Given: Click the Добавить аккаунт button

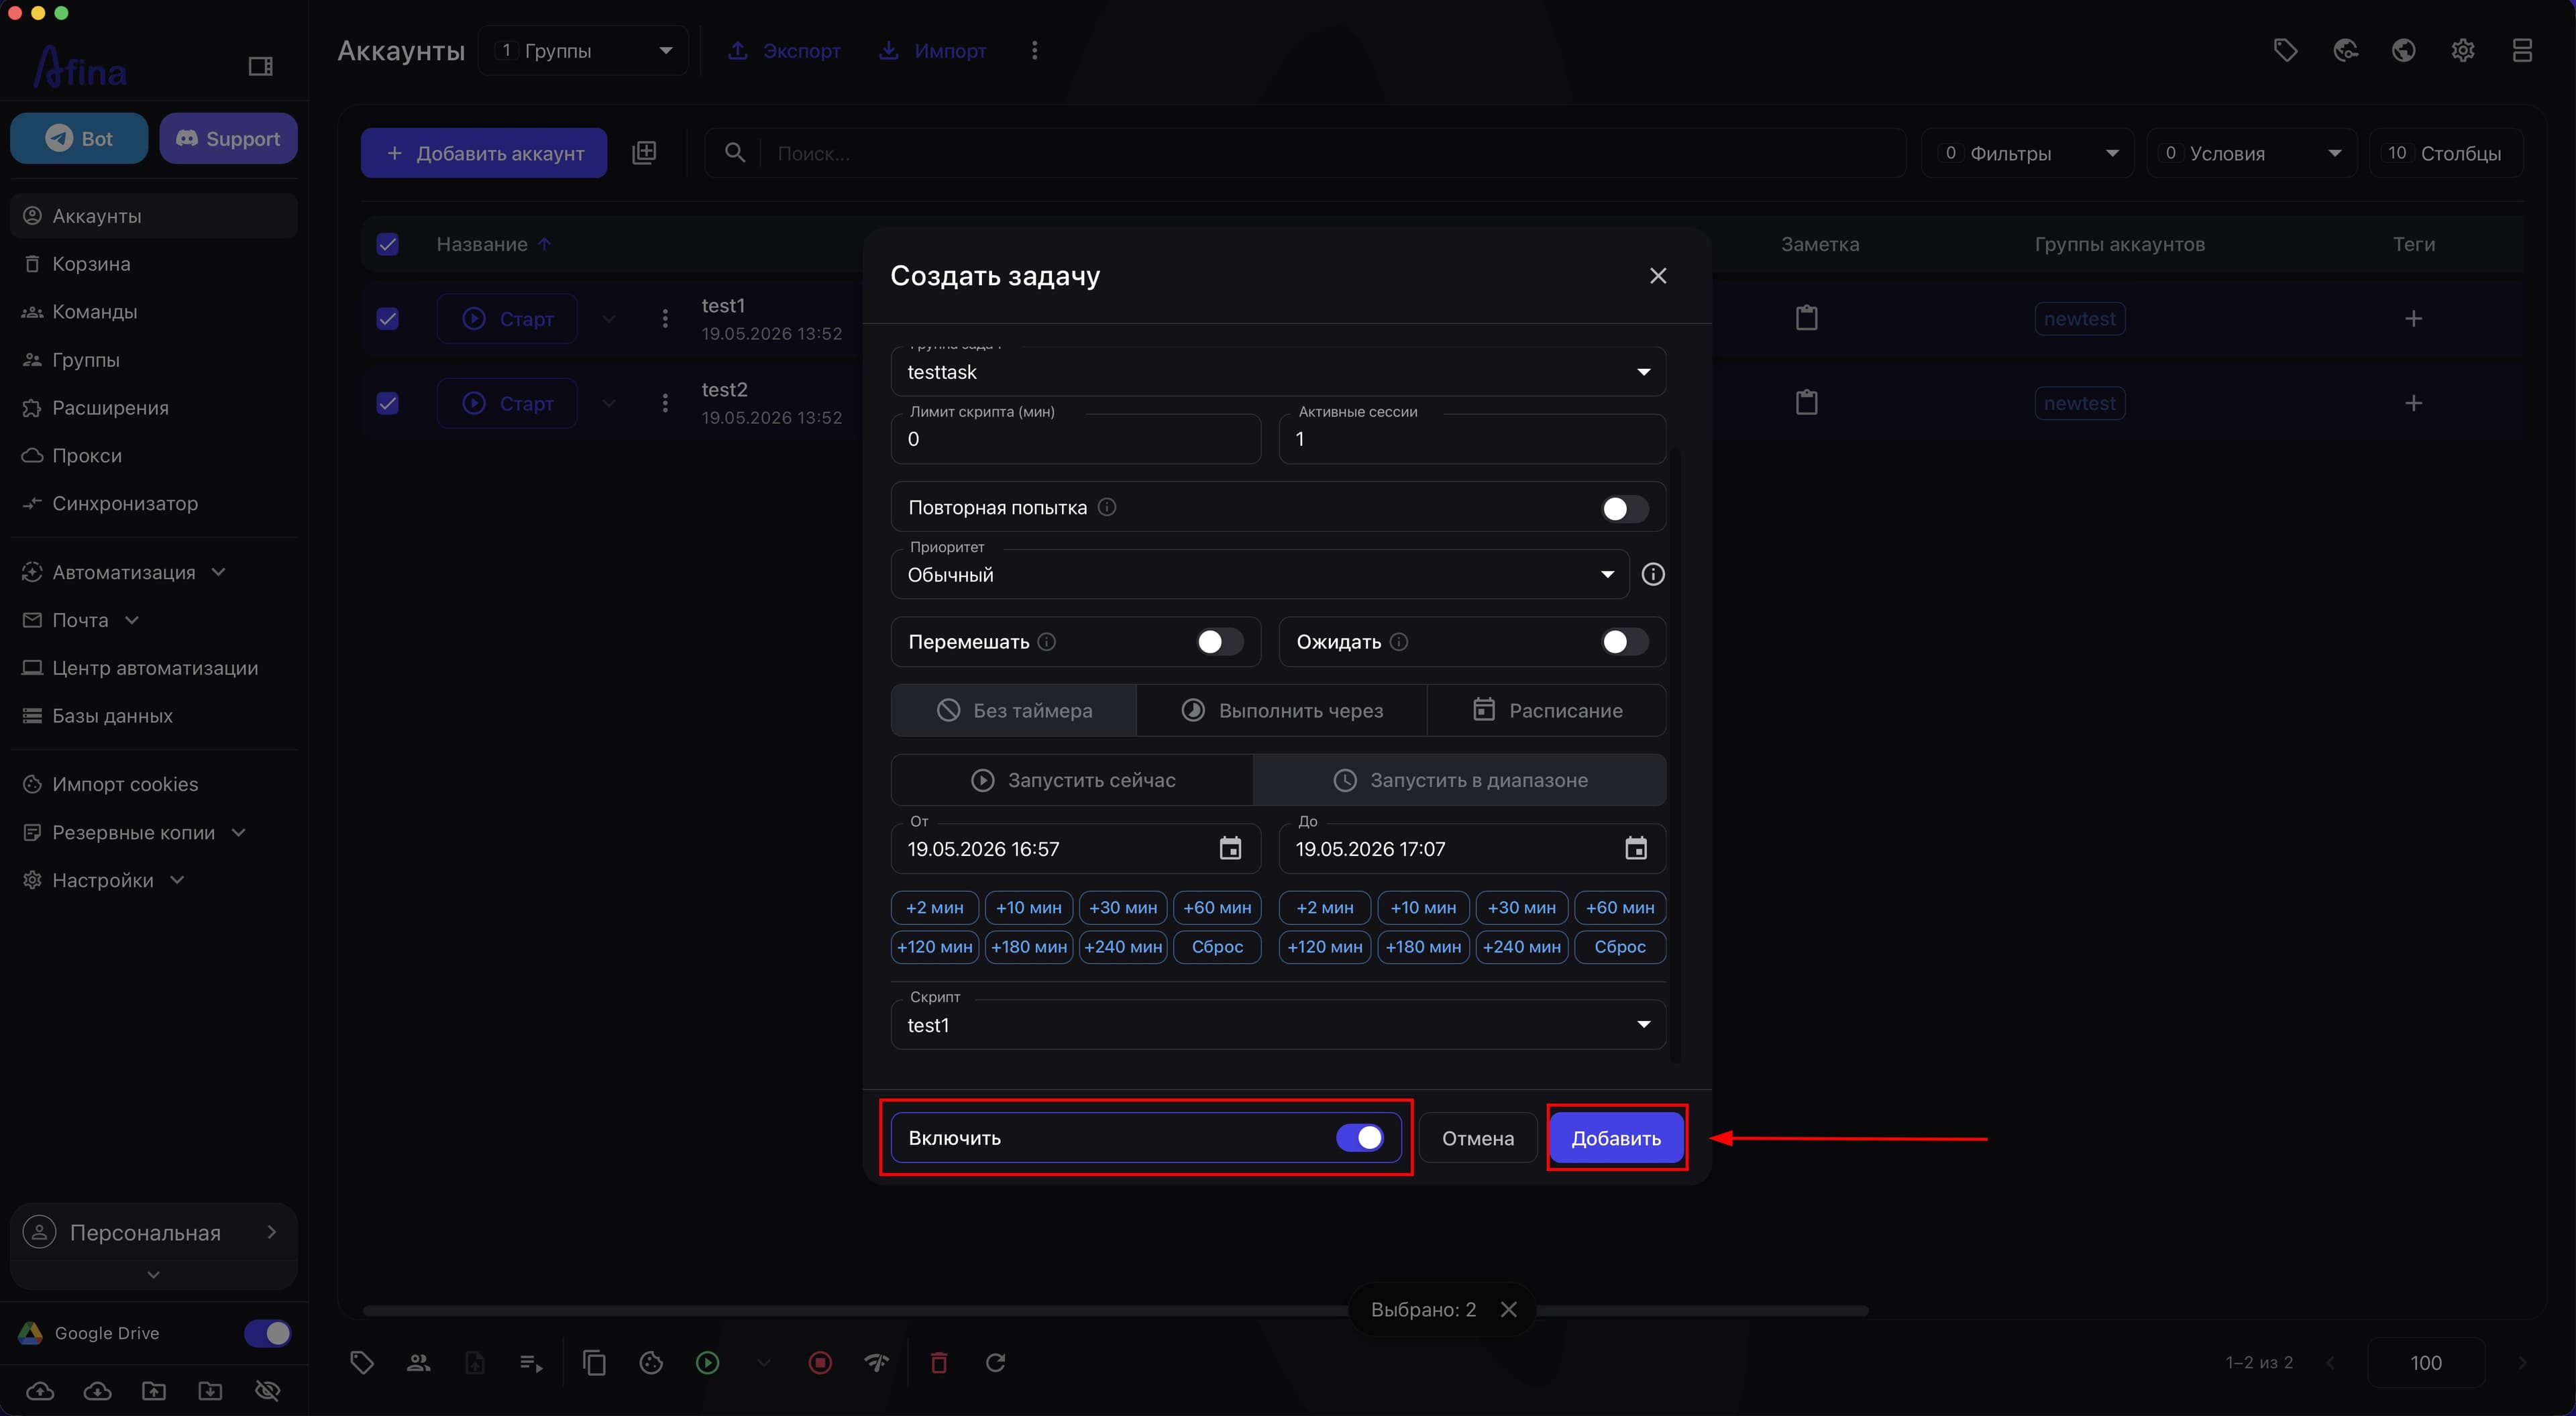Looking at the screenshot, I should pyautogui.click(x=484, y=153).
